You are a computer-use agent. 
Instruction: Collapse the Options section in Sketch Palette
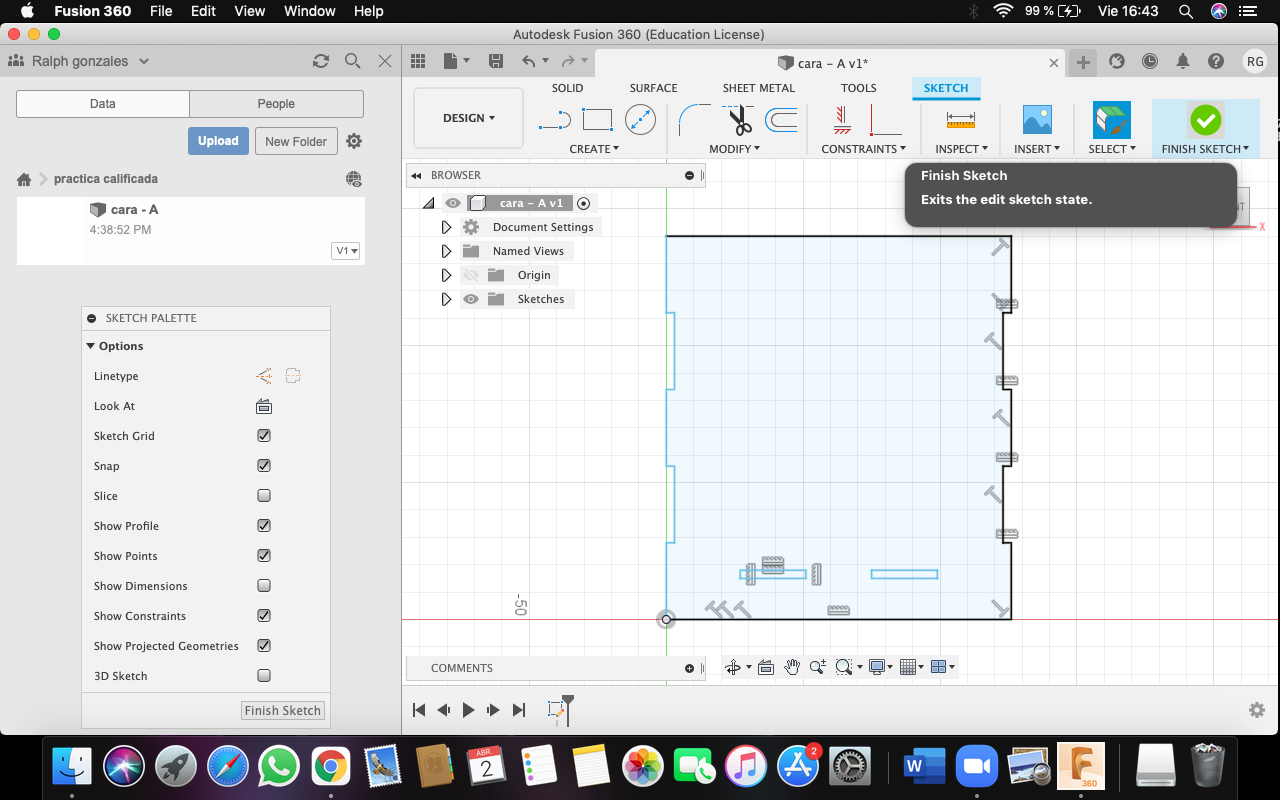click(91, 346)
